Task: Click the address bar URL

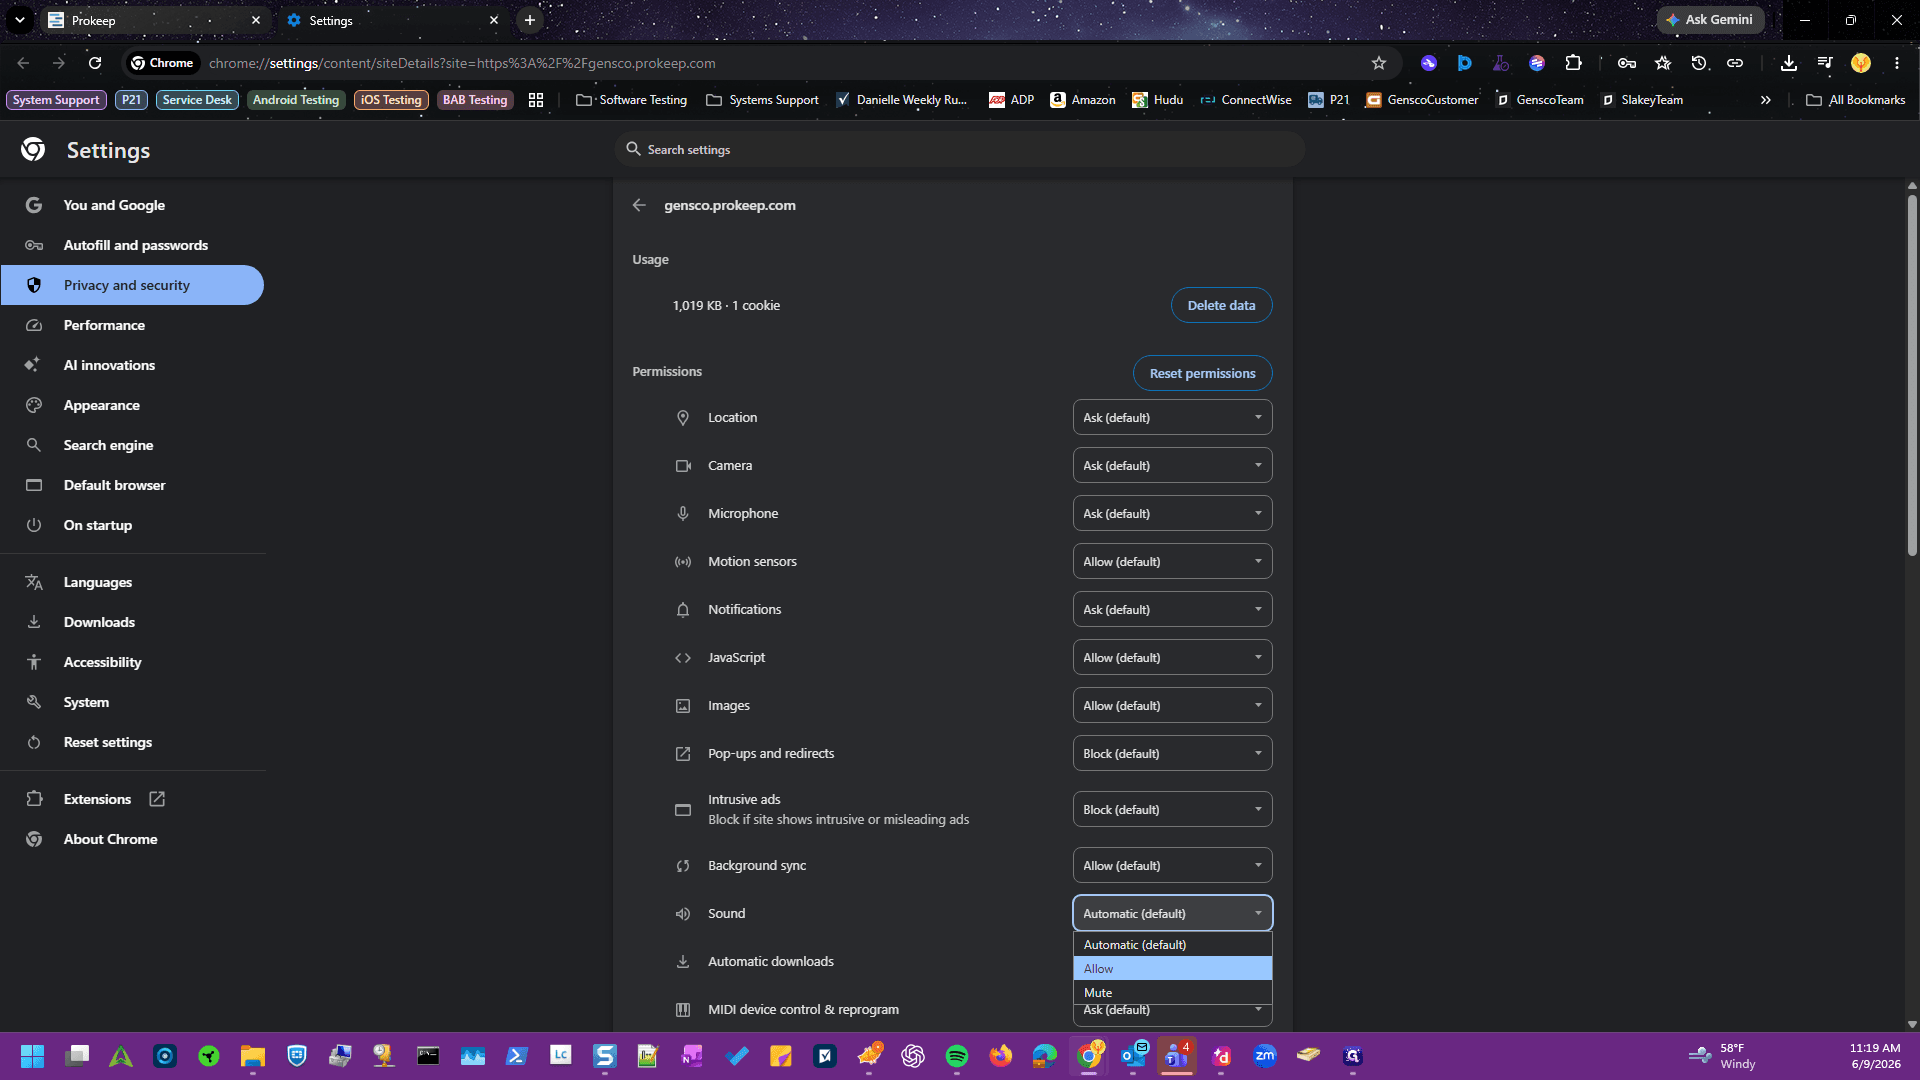Action: tap(462, 63)
